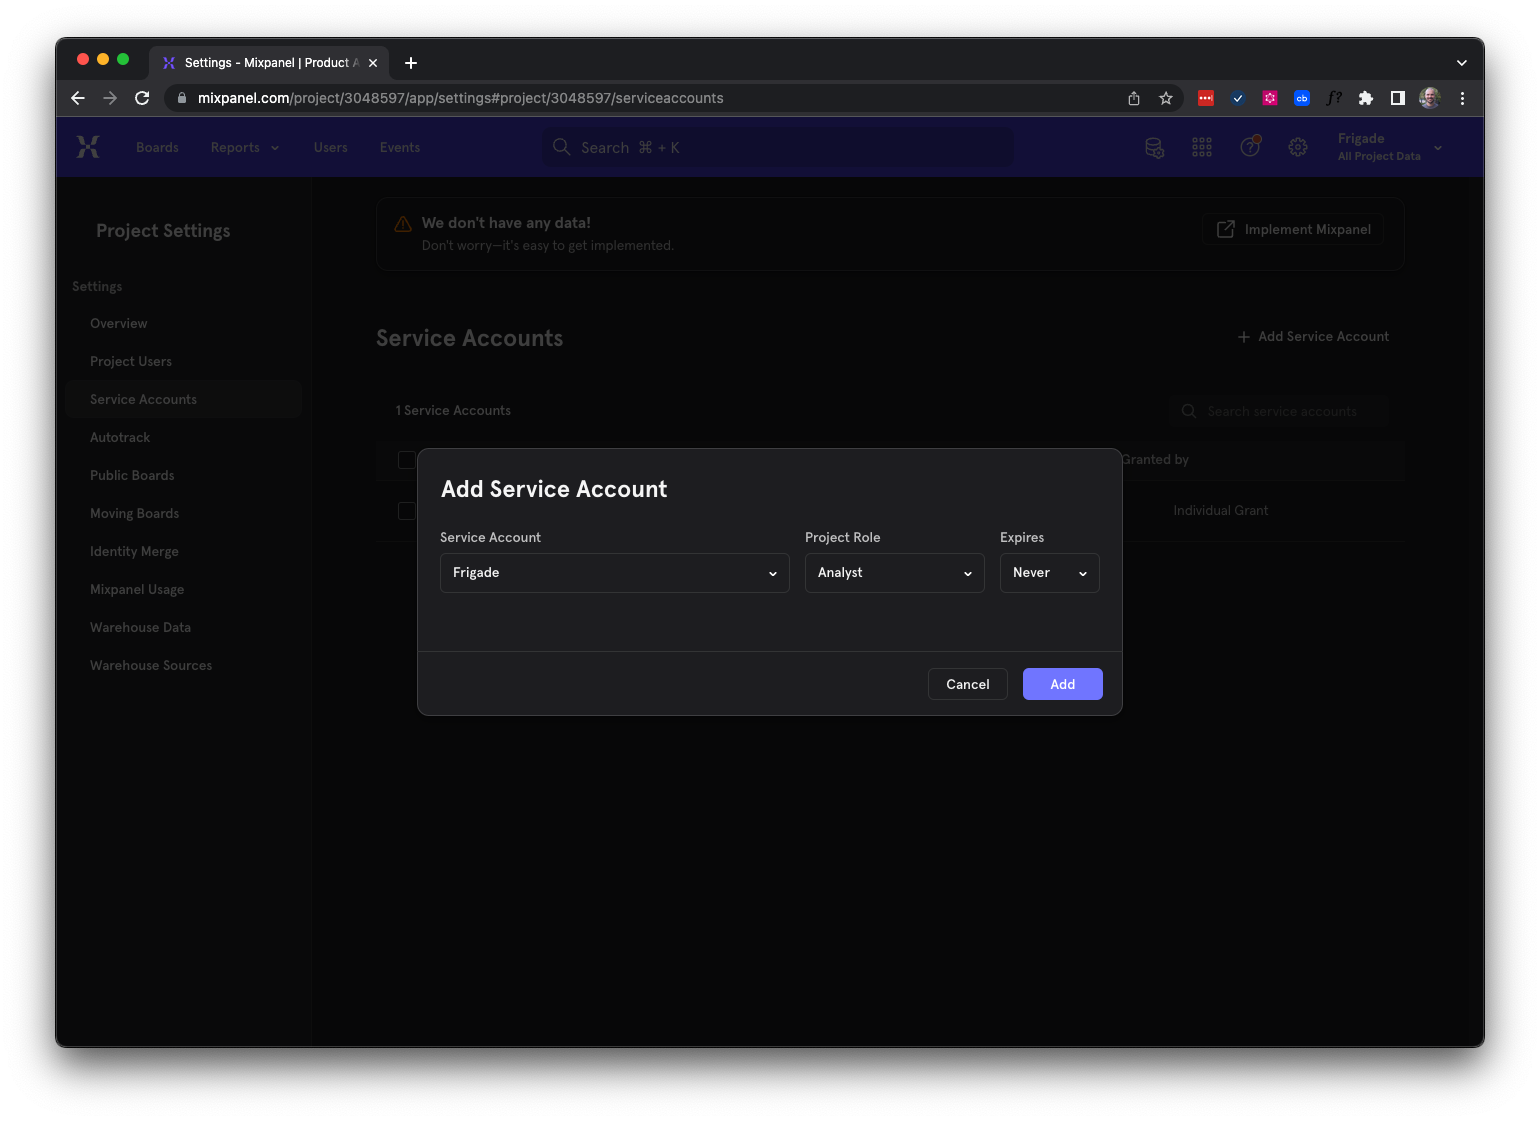Click the blue checkmark extension icon
Image resolution: width=1540 pixels, height=1121 pixels.
pos(1238,98)
